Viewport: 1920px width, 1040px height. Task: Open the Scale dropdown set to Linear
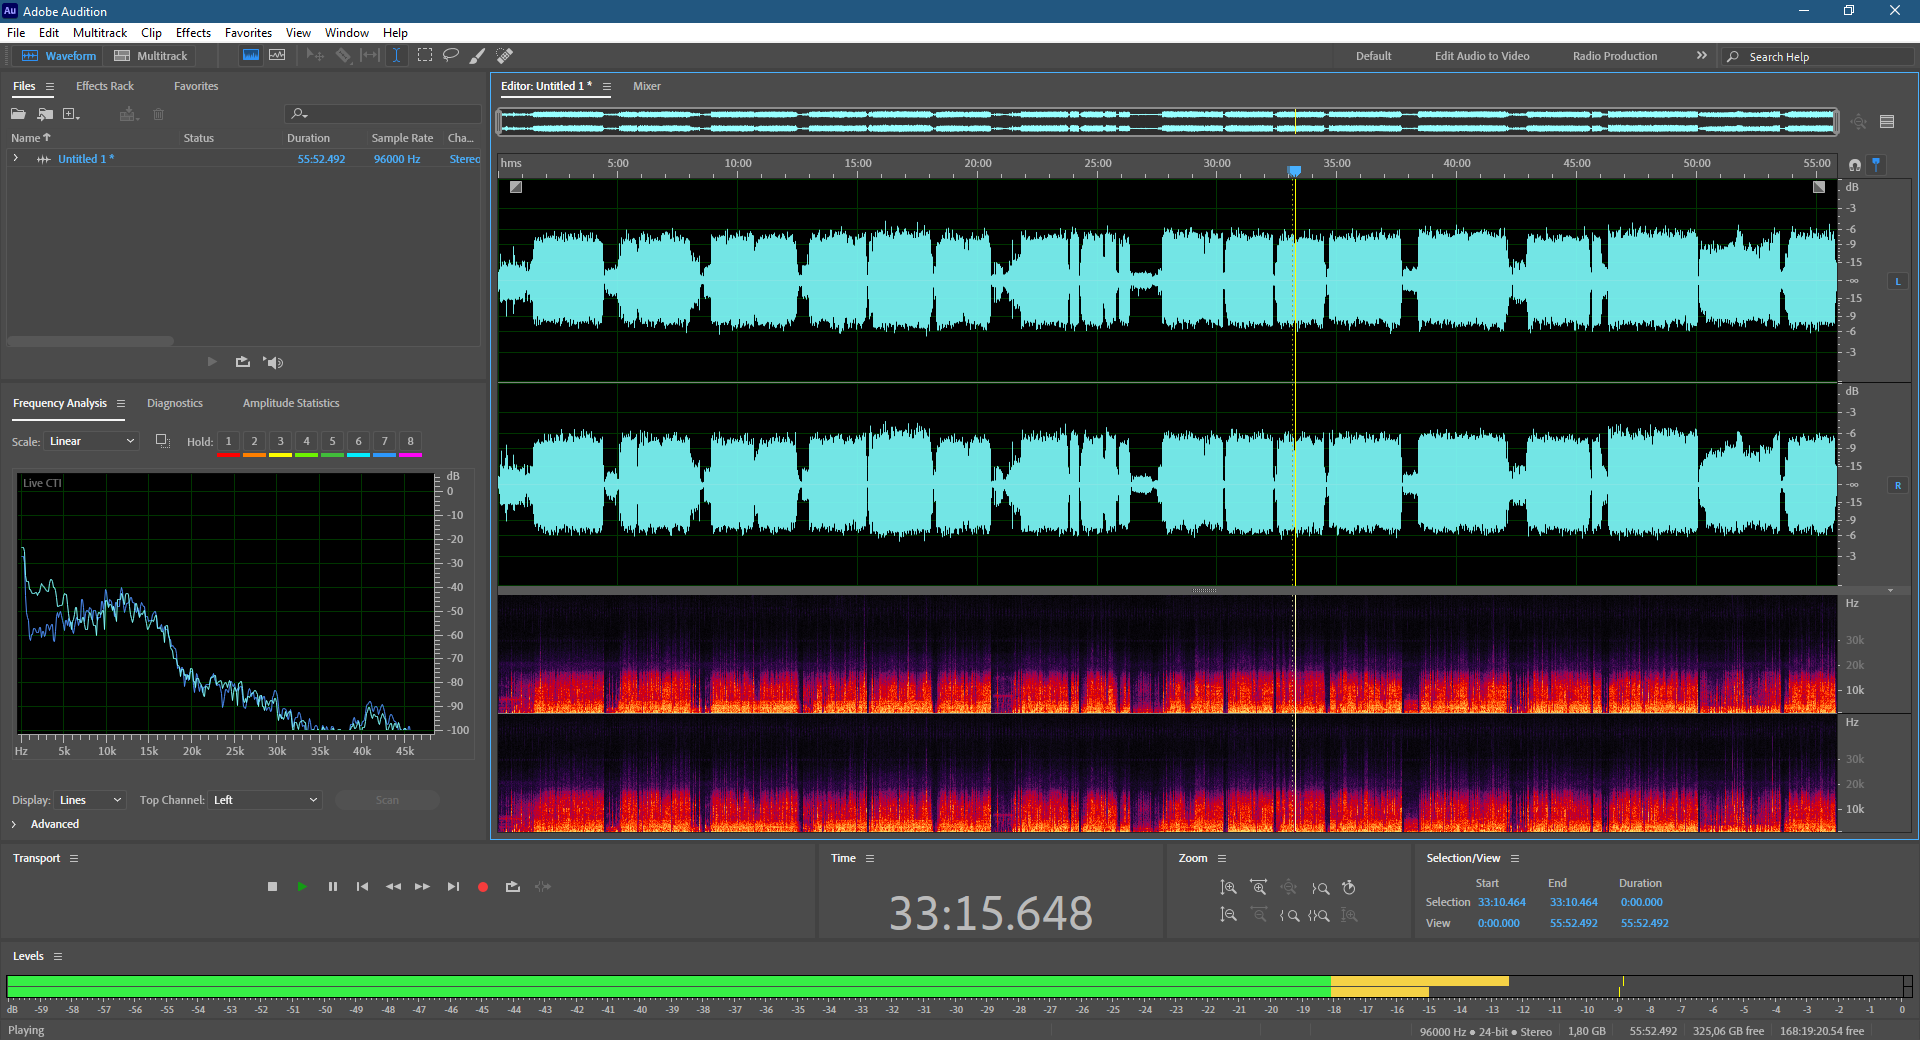[x=91, y=441]
